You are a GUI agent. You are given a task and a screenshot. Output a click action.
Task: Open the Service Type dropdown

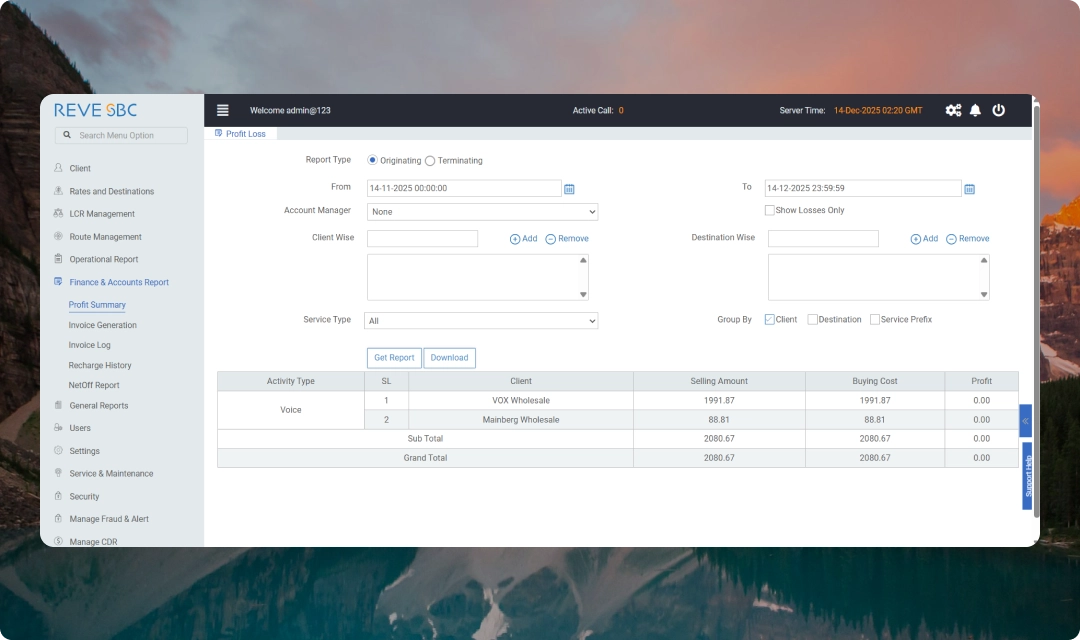click(x=482, y=321)
